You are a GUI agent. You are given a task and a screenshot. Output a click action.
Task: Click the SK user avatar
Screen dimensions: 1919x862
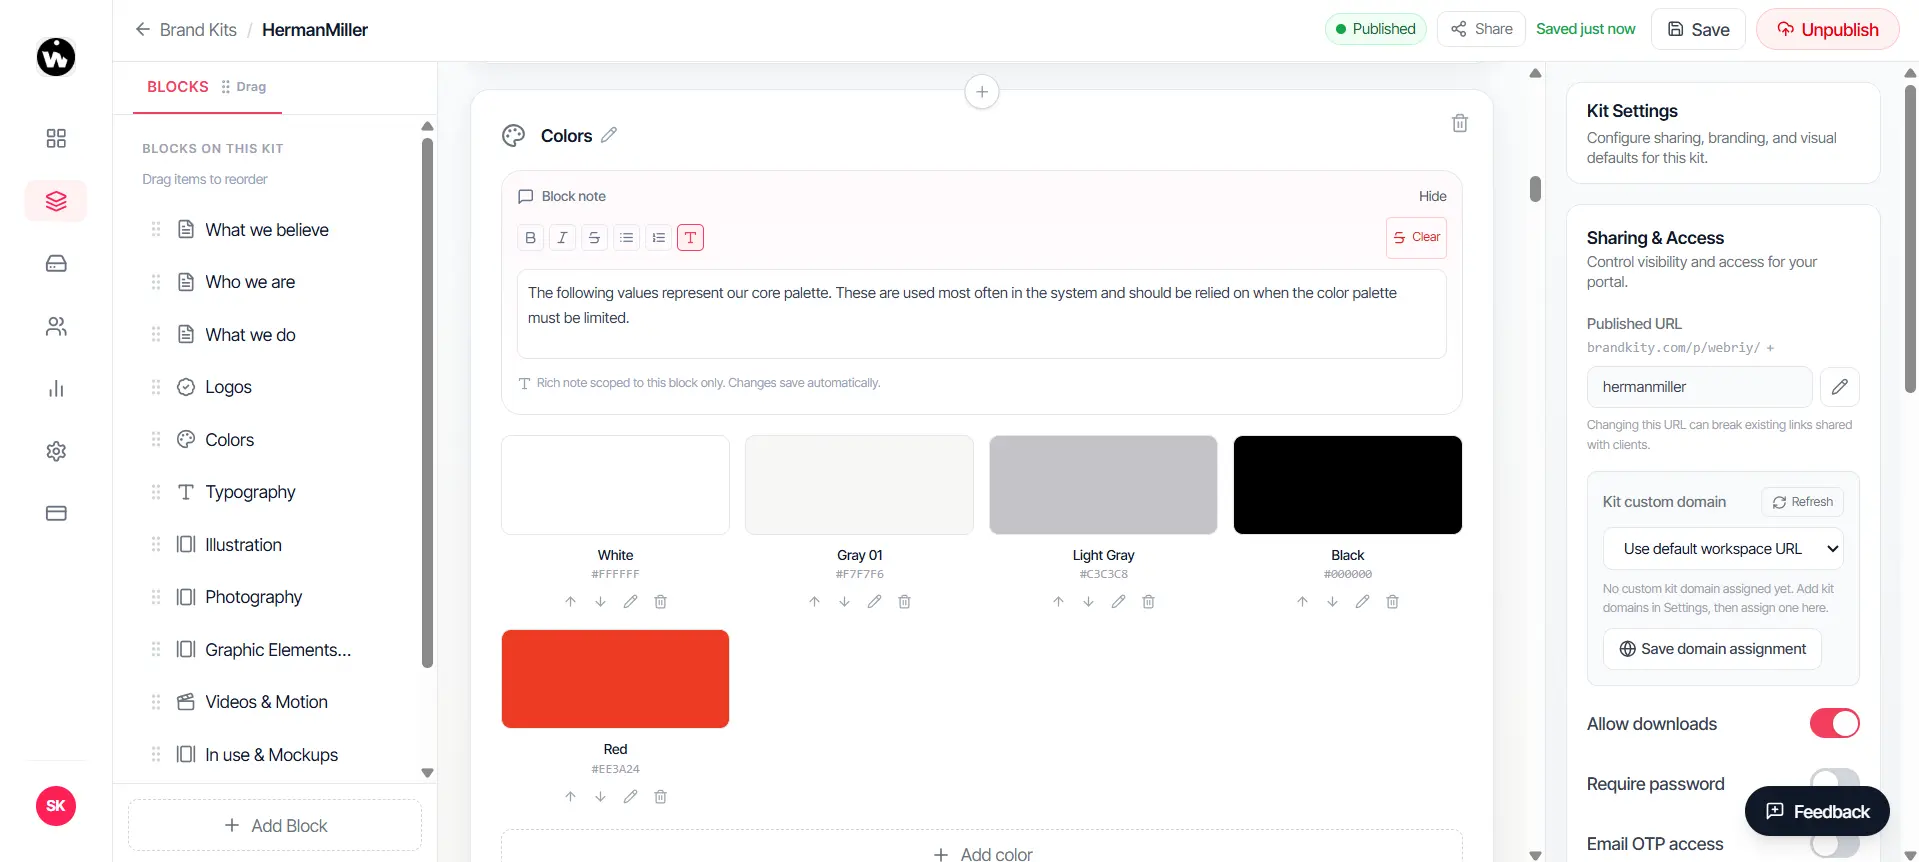coord(56,806)
